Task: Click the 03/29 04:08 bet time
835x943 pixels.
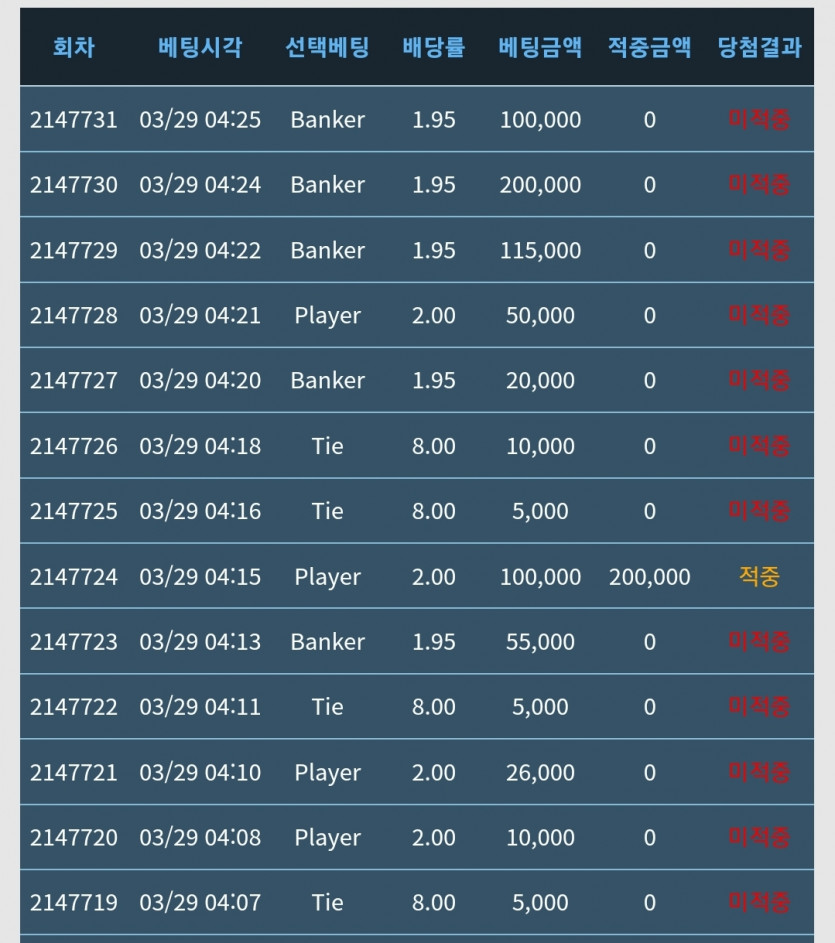Action: [x=200, y=838]
